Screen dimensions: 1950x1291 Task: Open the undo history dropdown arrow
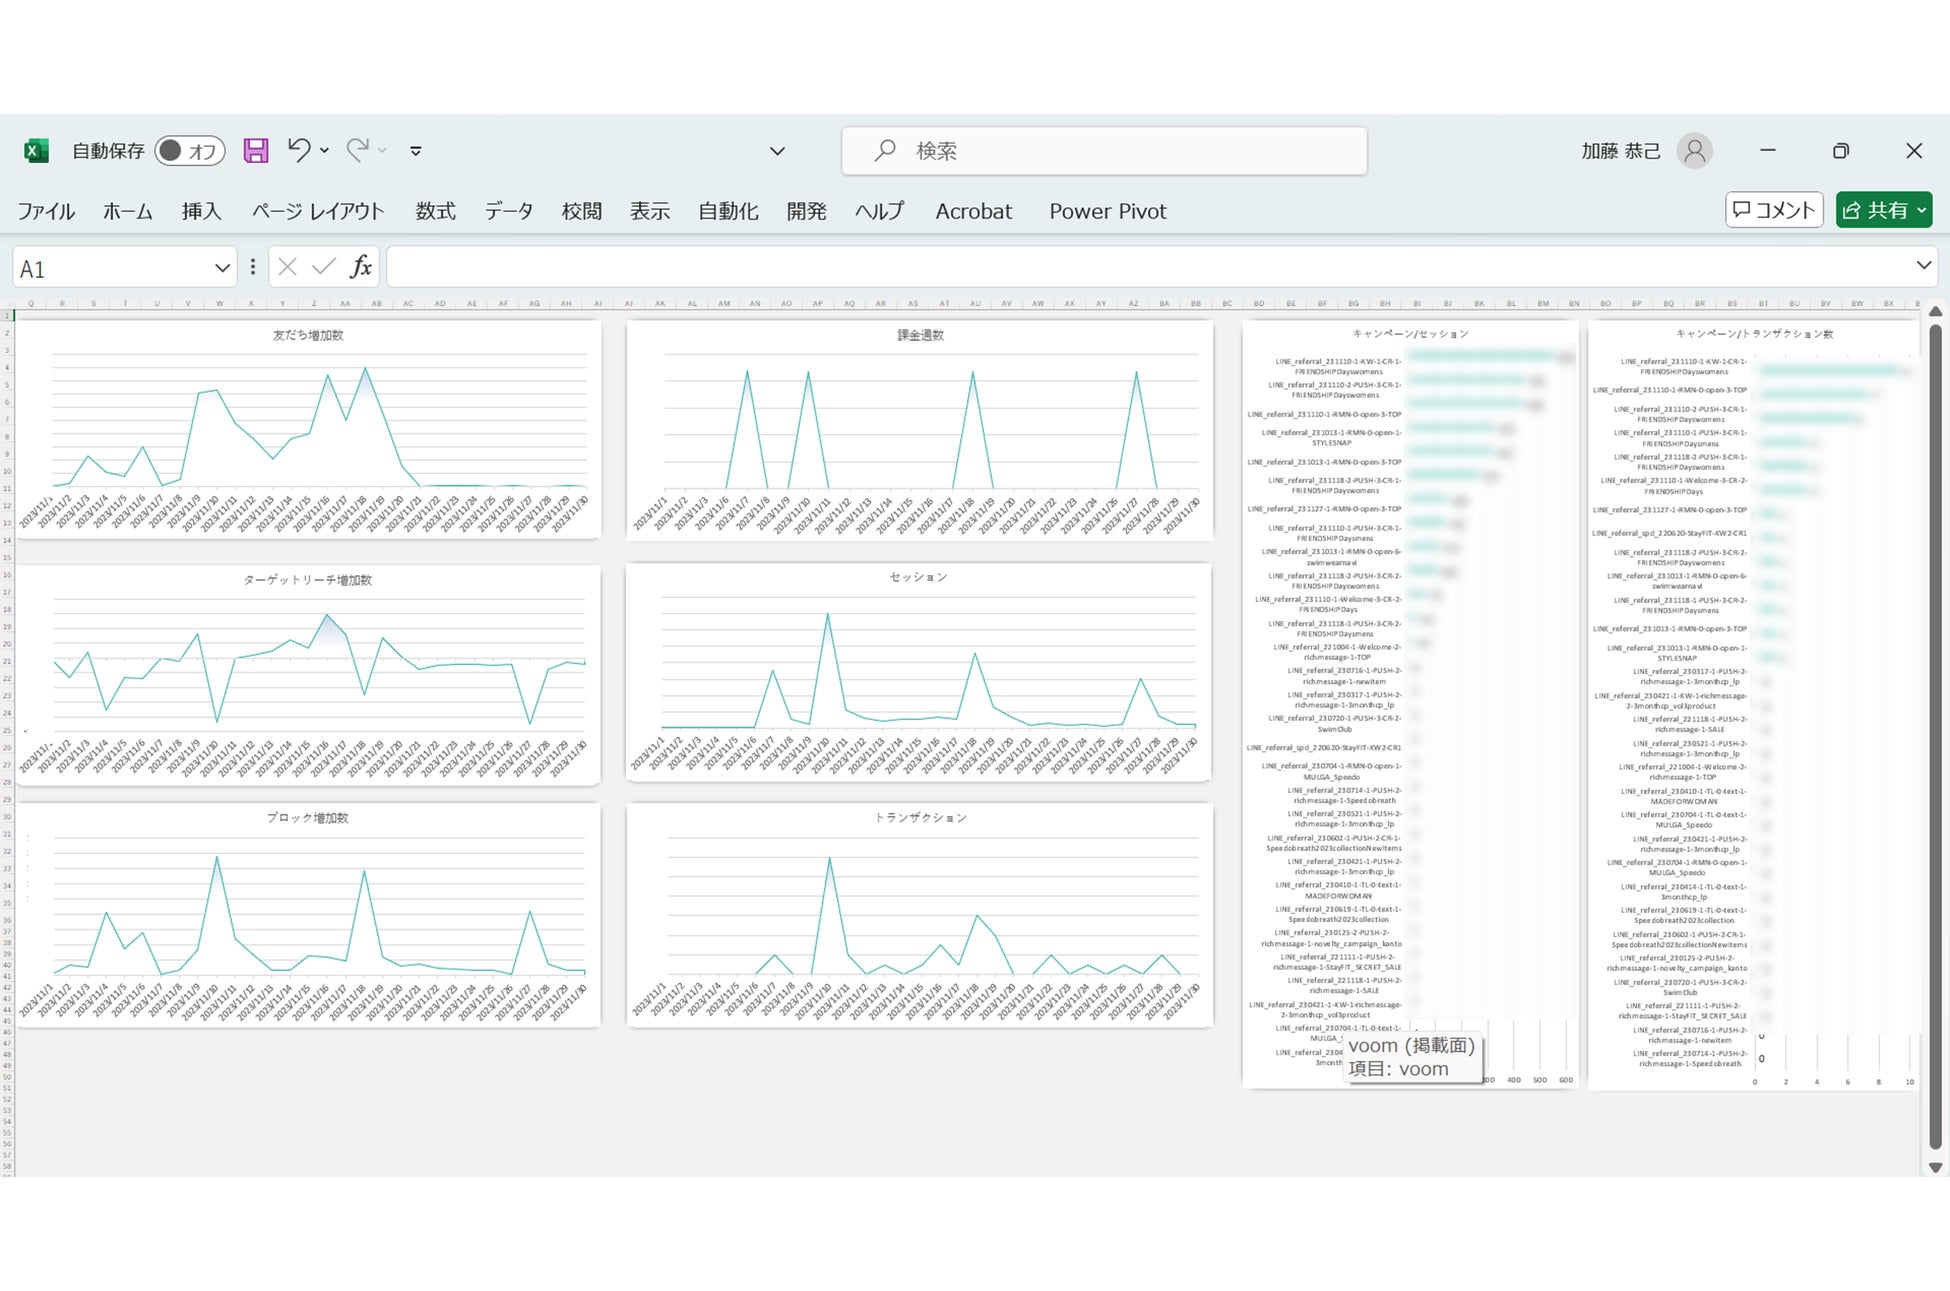click(x=324, y=151)
